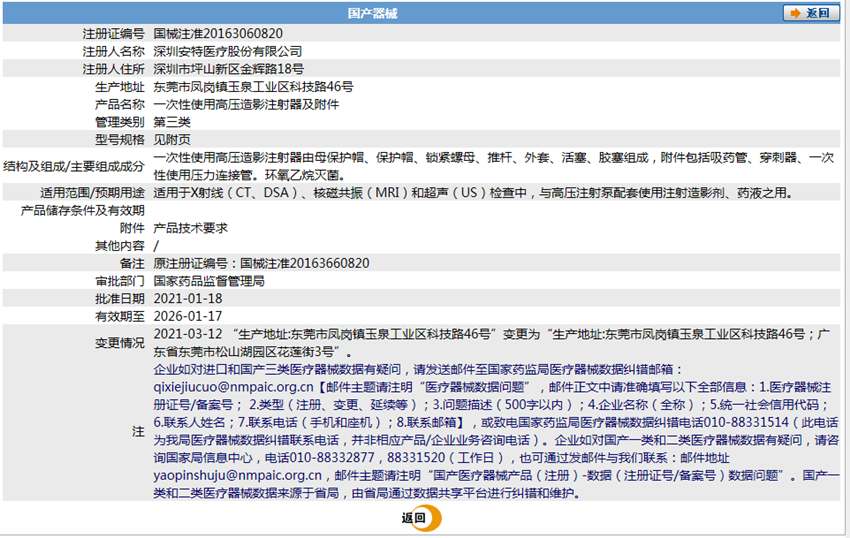850x538 pixels.
Task: Click model specification value 见附页
Action: 172,140
